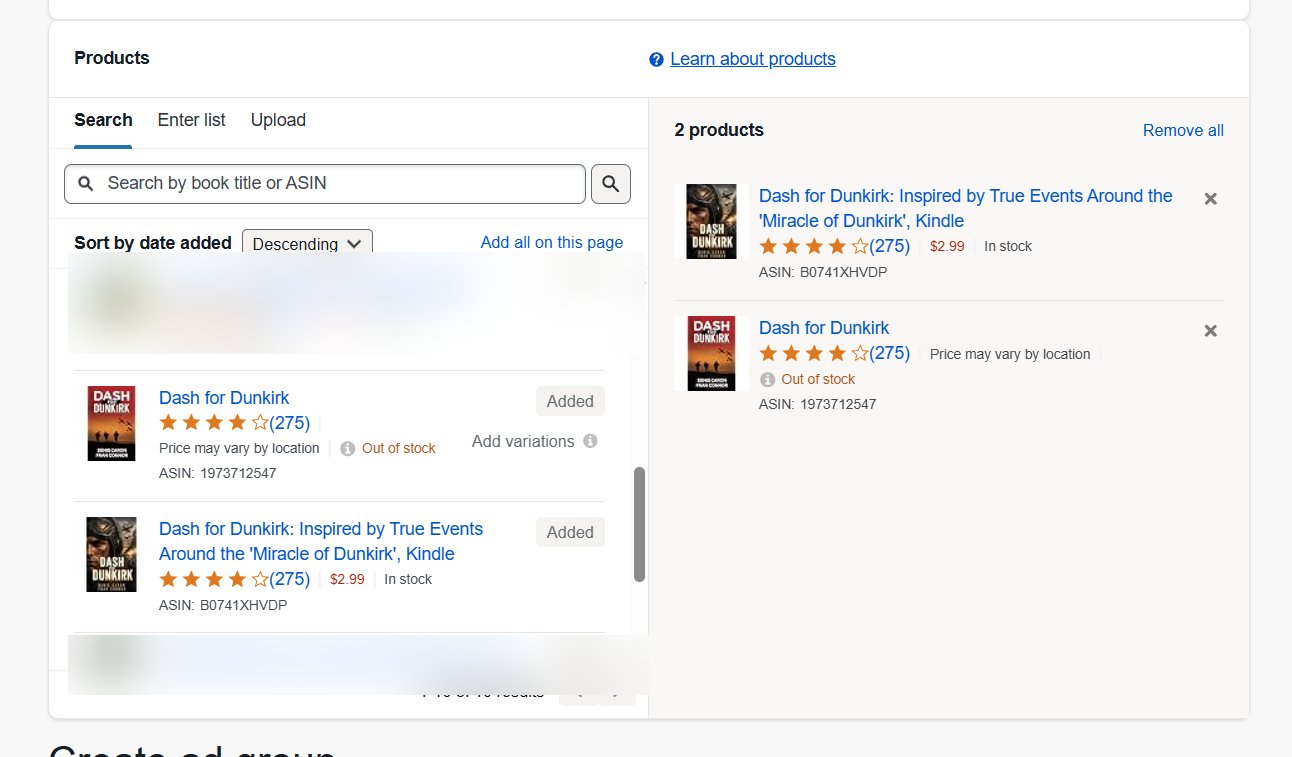
Task: Click ASIN: B0741XHVDP text in search results
Action: (x=223, y=605)
